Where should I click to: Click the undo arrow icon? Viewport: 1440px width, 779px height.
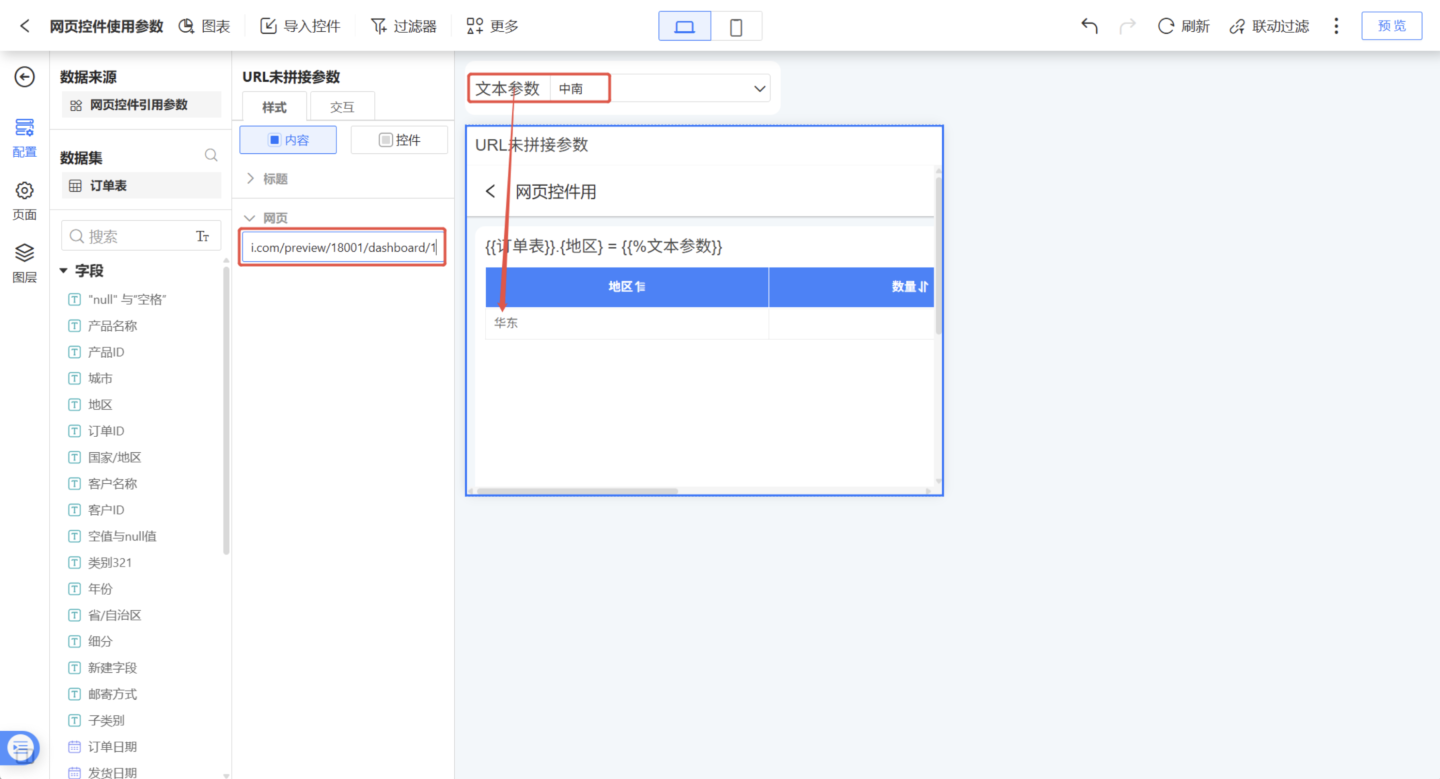[1089, 26]
